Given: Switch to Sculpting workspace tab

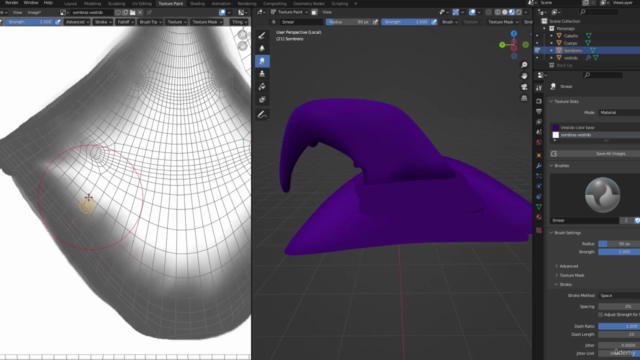Looking at the screenshot, I should (116, 3).
